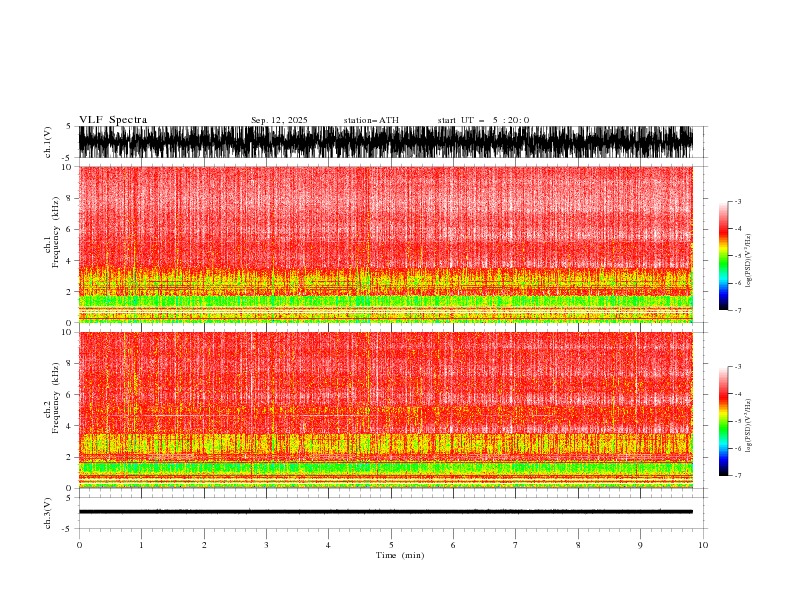The height and width of the screenshot is (612, 792).
Task: Click the lower color scale bar
Action: click(723, 421)
